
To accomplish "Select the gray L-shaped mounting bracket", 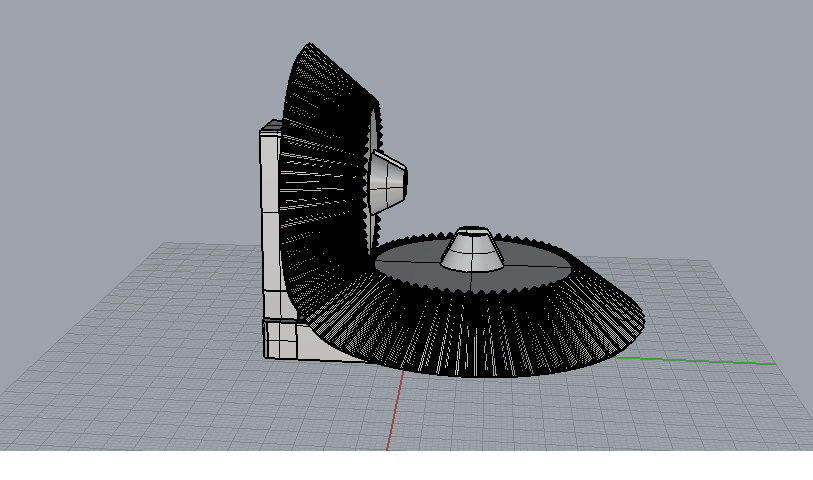I will pos(271,238).
